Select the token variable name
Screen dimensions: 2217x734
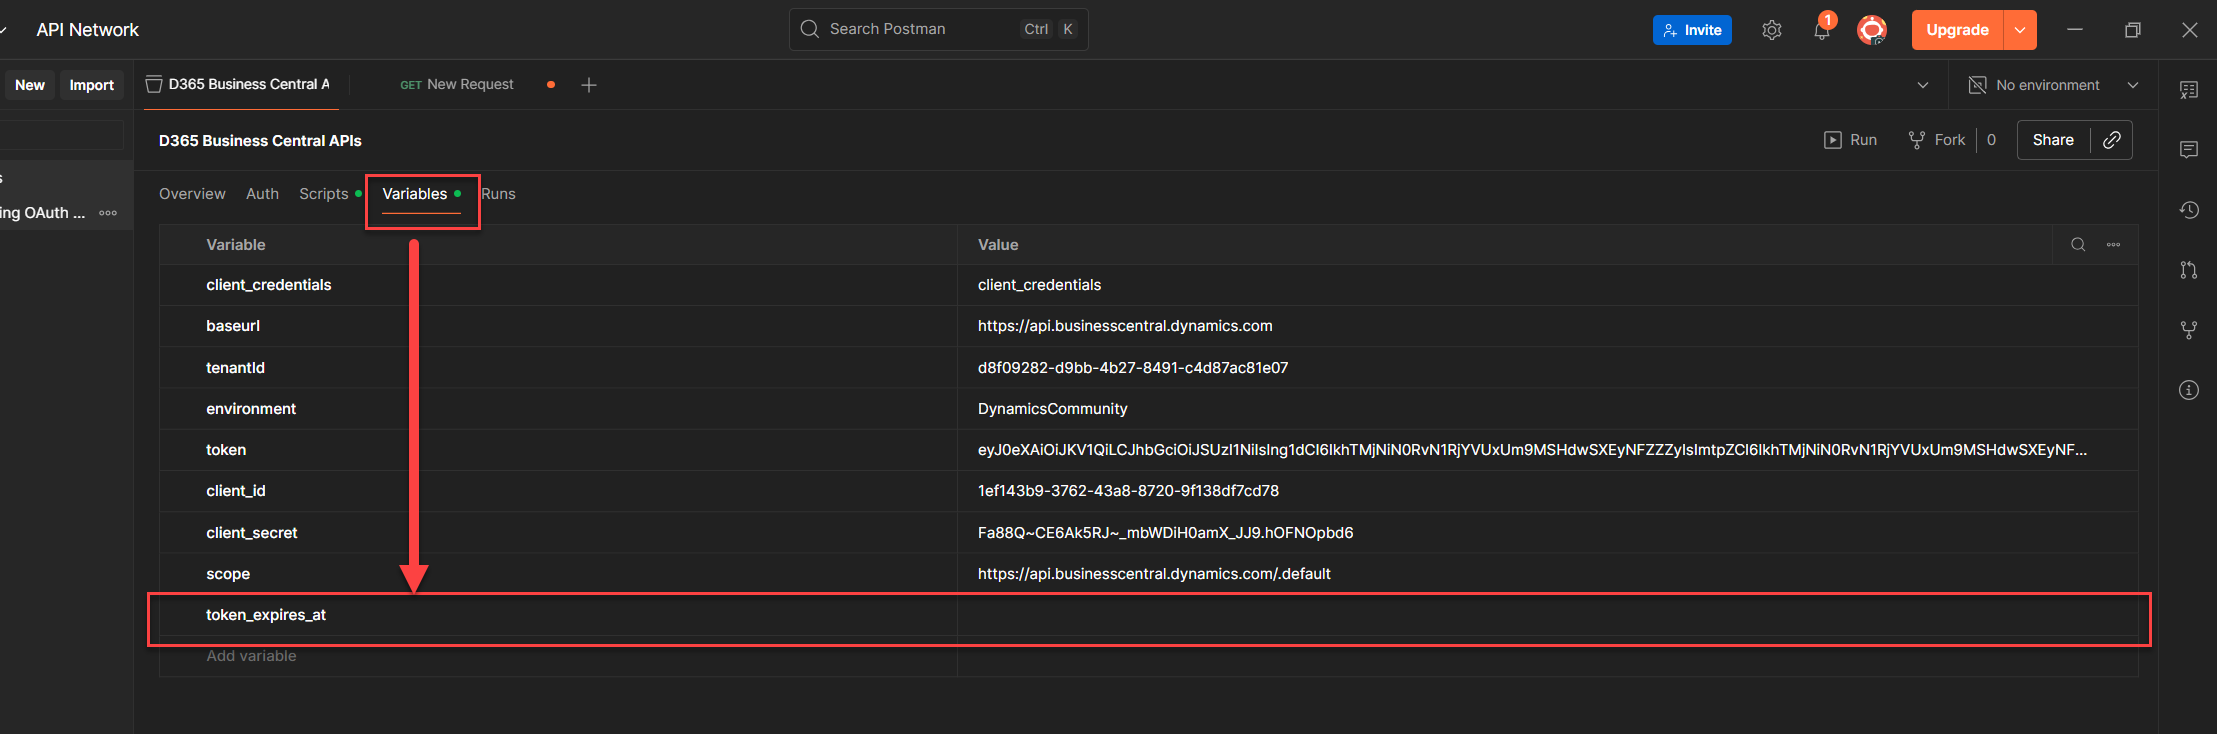click(x=226, y=450)
